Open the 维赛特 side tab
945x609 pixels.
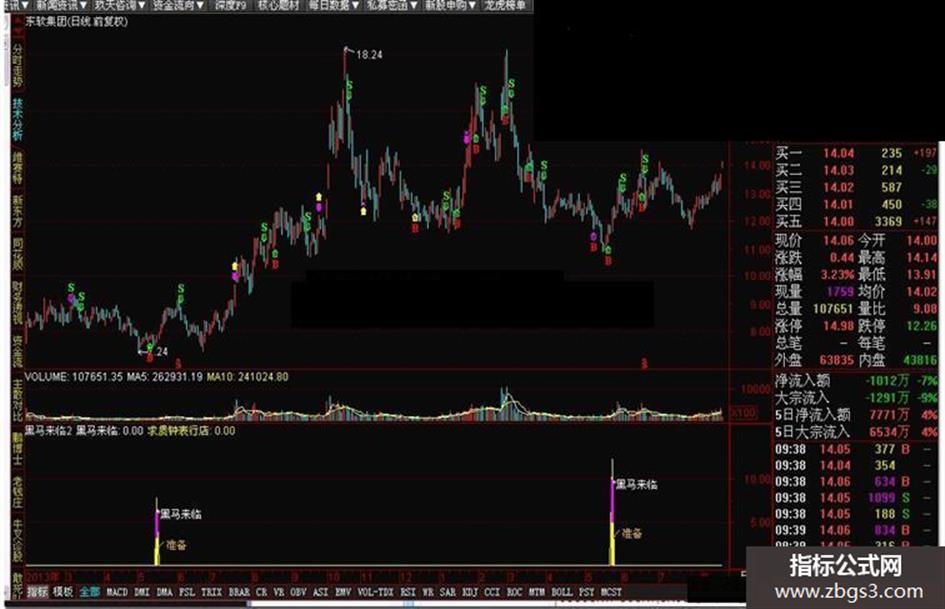point(17,168)
